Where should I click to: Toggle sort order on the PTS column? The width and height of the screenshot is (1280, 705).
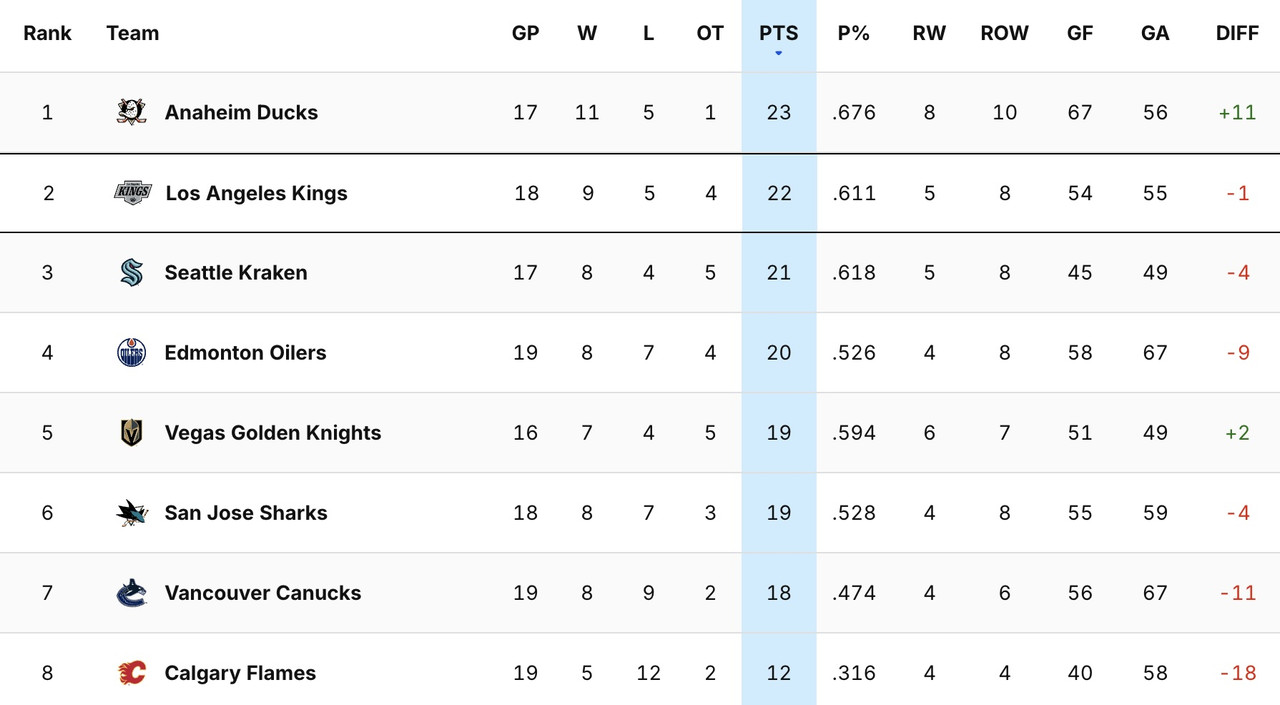click(x=778, y=33)
